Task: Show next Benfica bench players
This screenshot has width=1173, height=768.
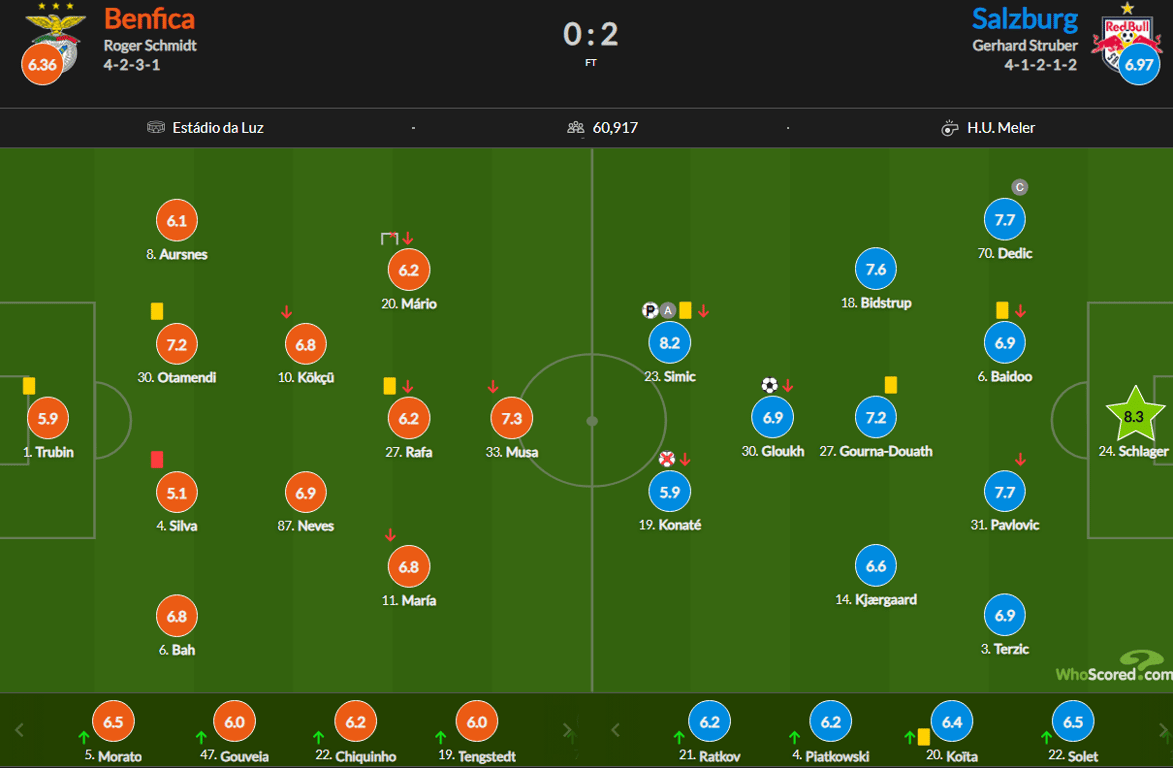Action: click(x=568, y=730)
